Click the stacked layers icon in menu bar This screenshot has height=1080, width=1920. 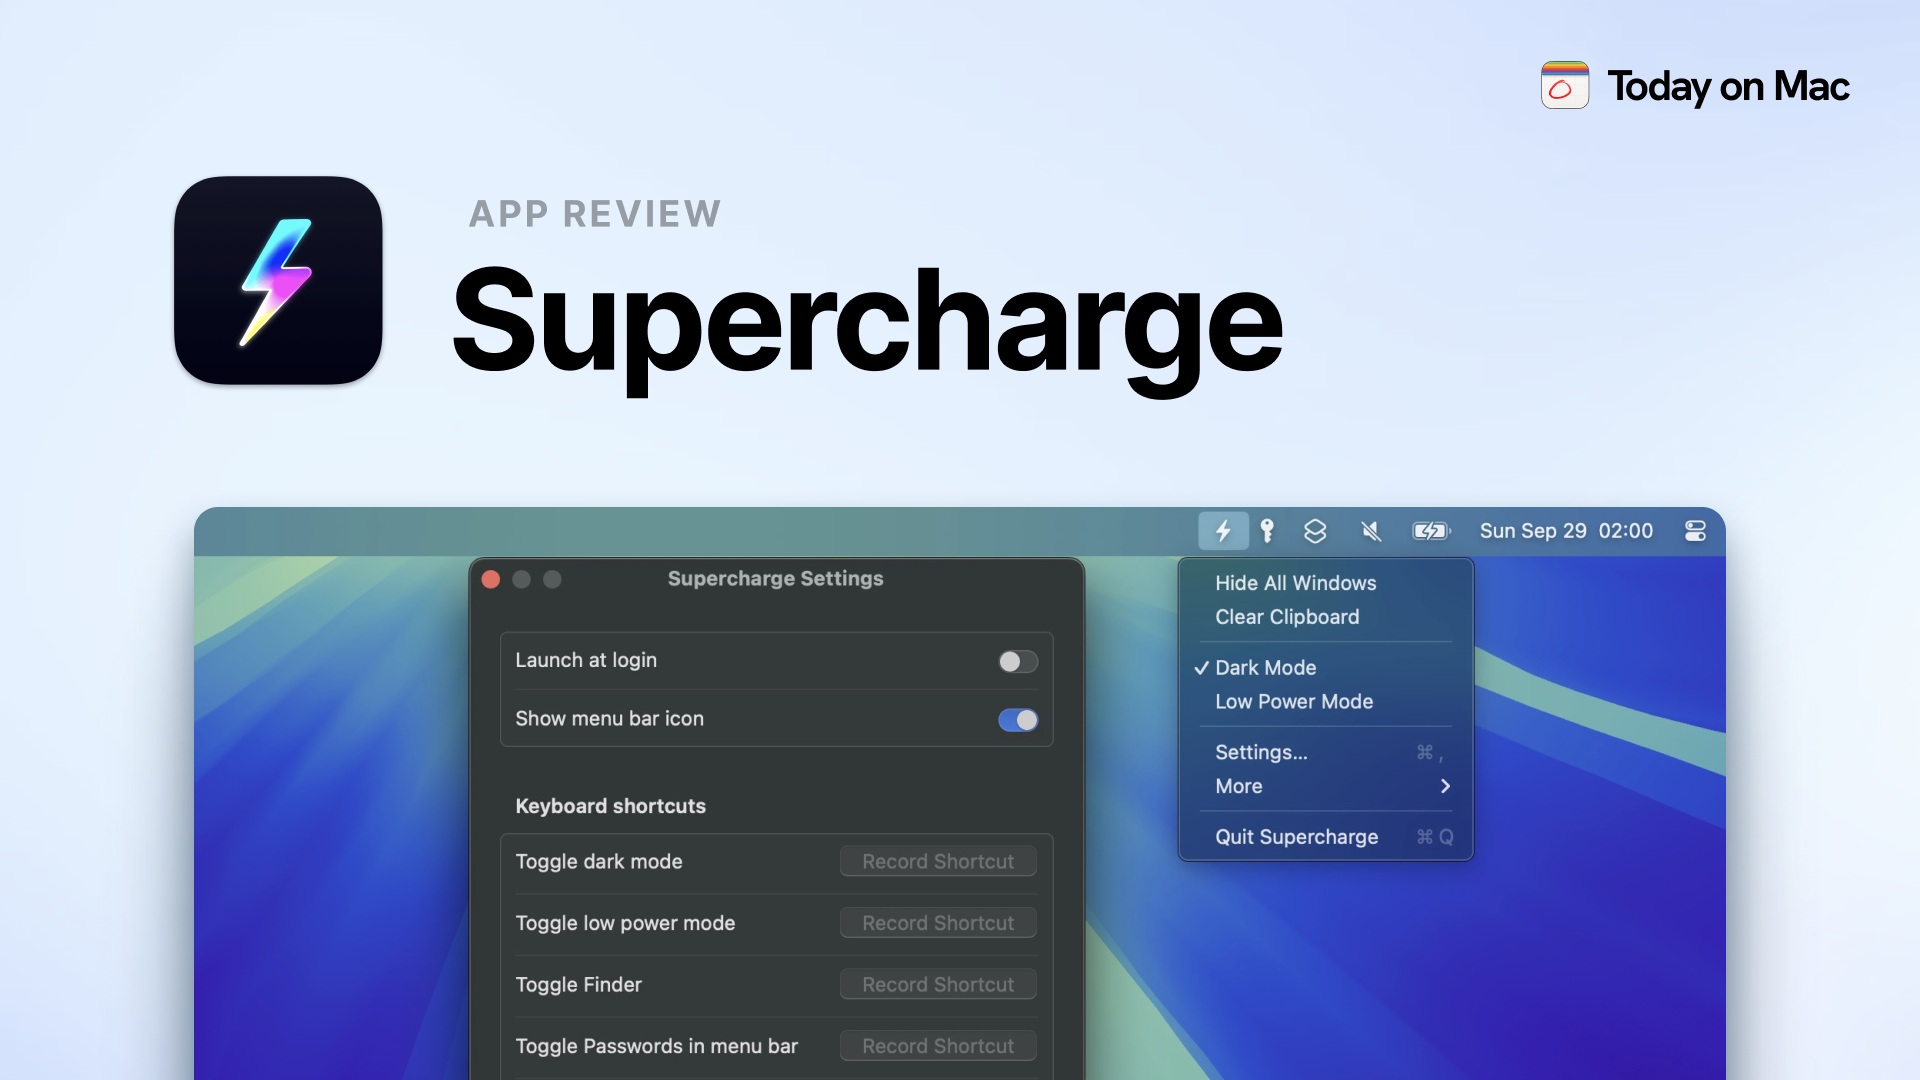(x=1315, y=531)
